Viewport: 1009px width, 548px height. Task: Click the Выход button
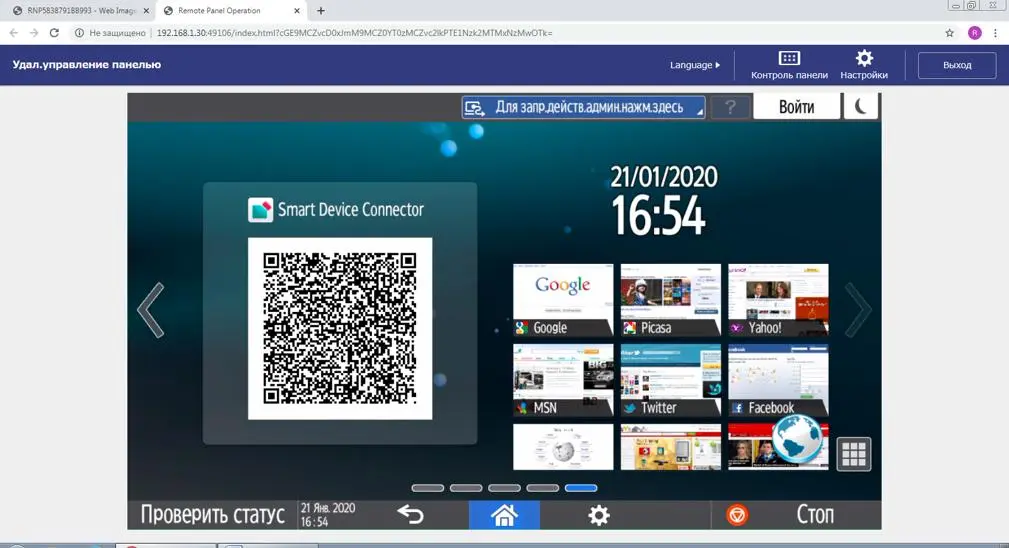point(957,65)
